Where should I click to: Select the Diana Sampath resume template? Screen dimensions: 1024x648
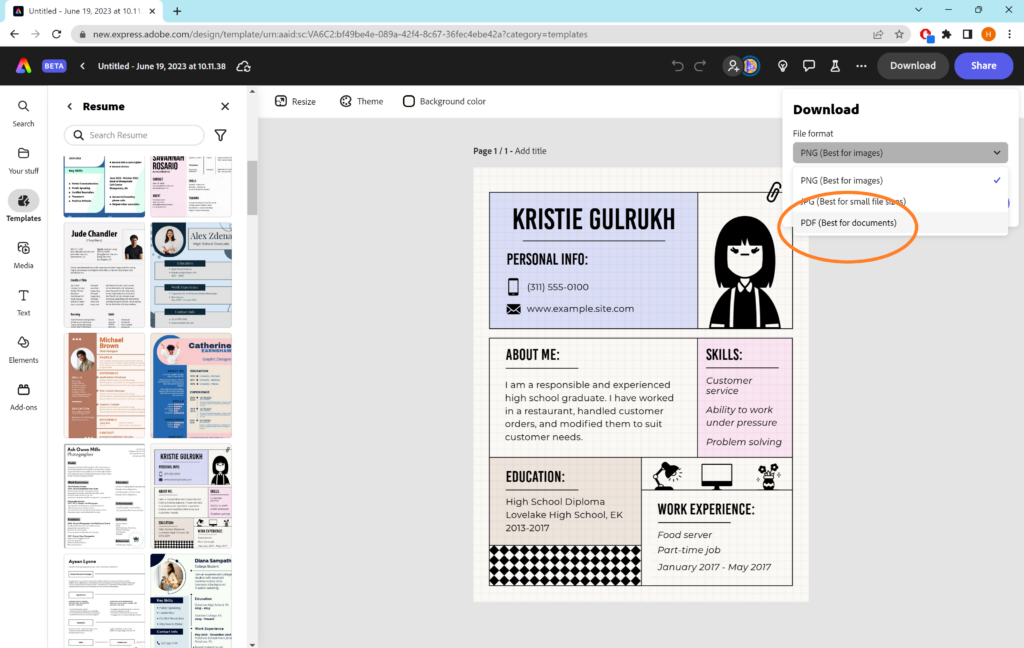point(191,601)
